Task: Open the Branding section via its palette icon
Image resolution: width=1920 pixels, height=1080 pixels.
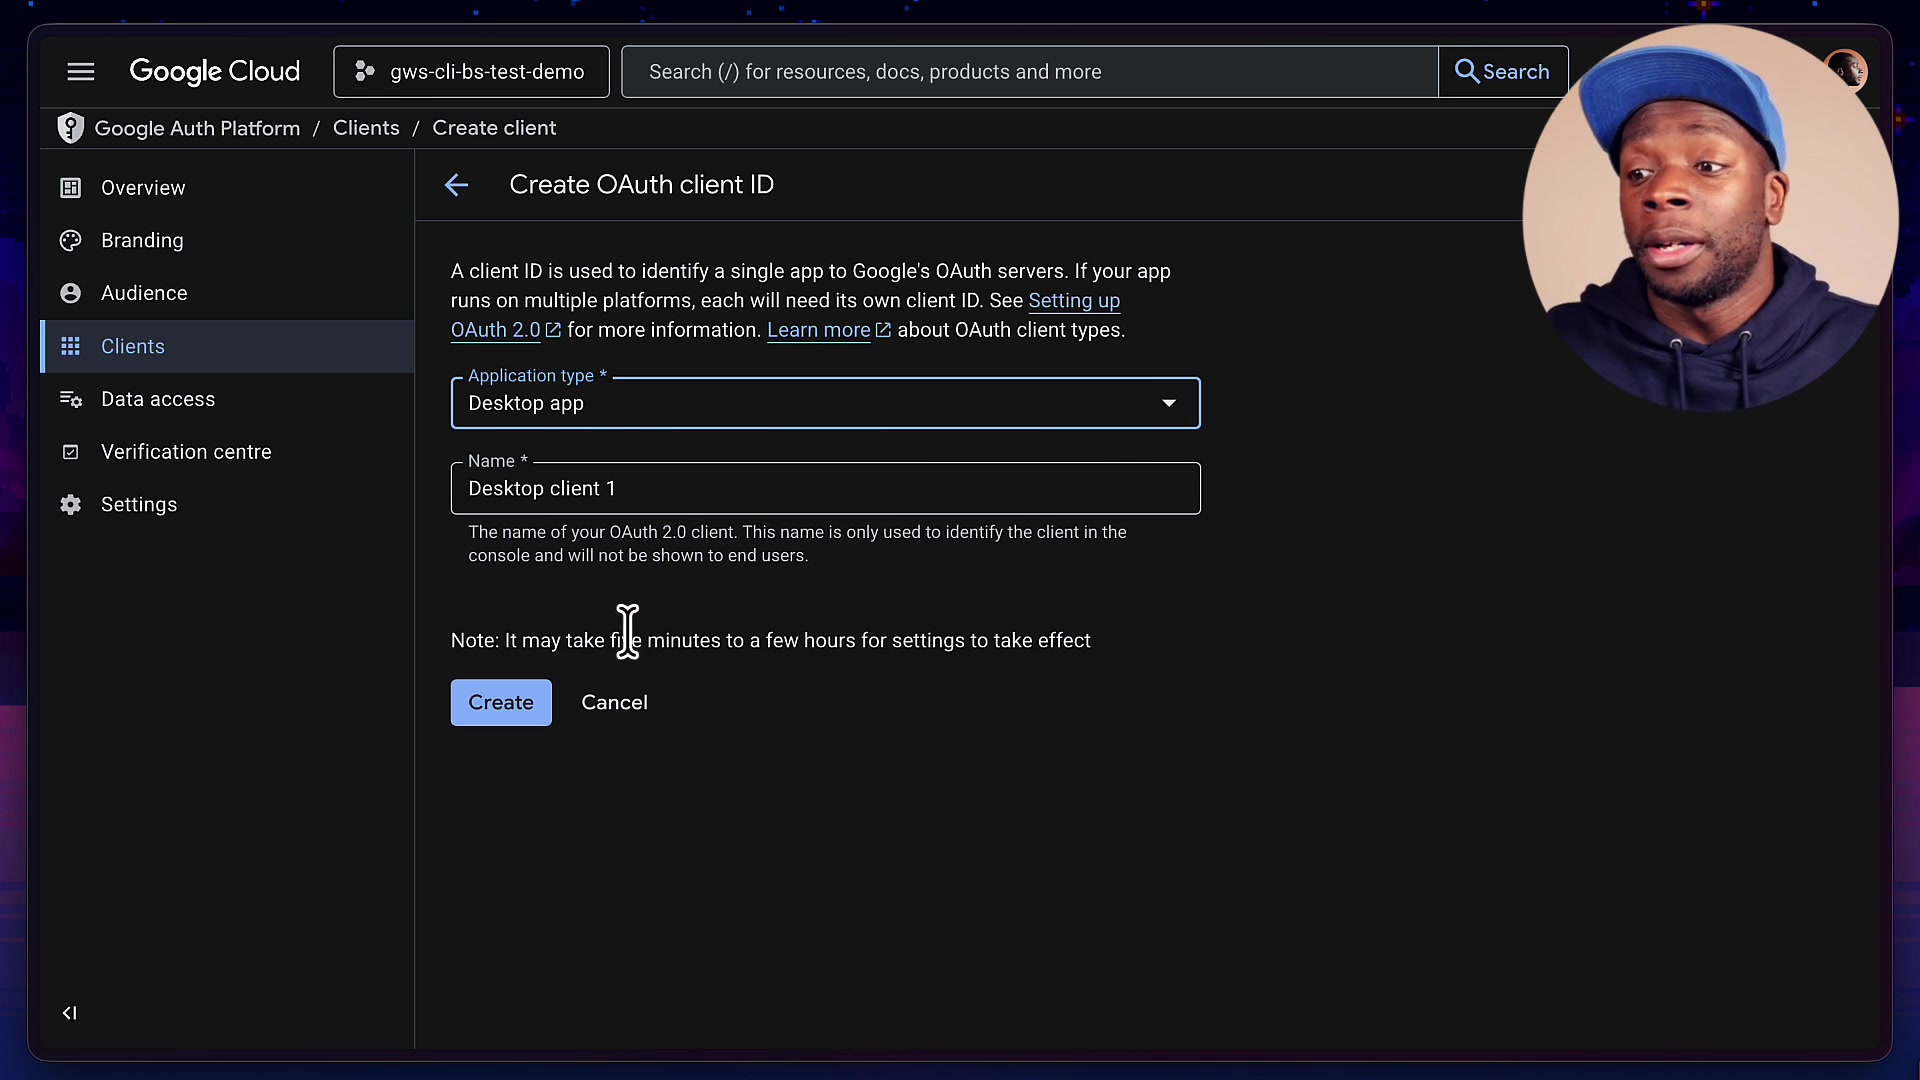Action: (x=70, y=240)
